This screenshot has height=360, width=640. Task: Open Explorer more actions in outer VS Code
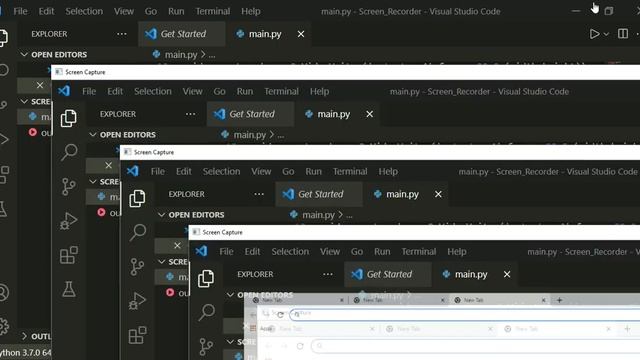(122, 34)
